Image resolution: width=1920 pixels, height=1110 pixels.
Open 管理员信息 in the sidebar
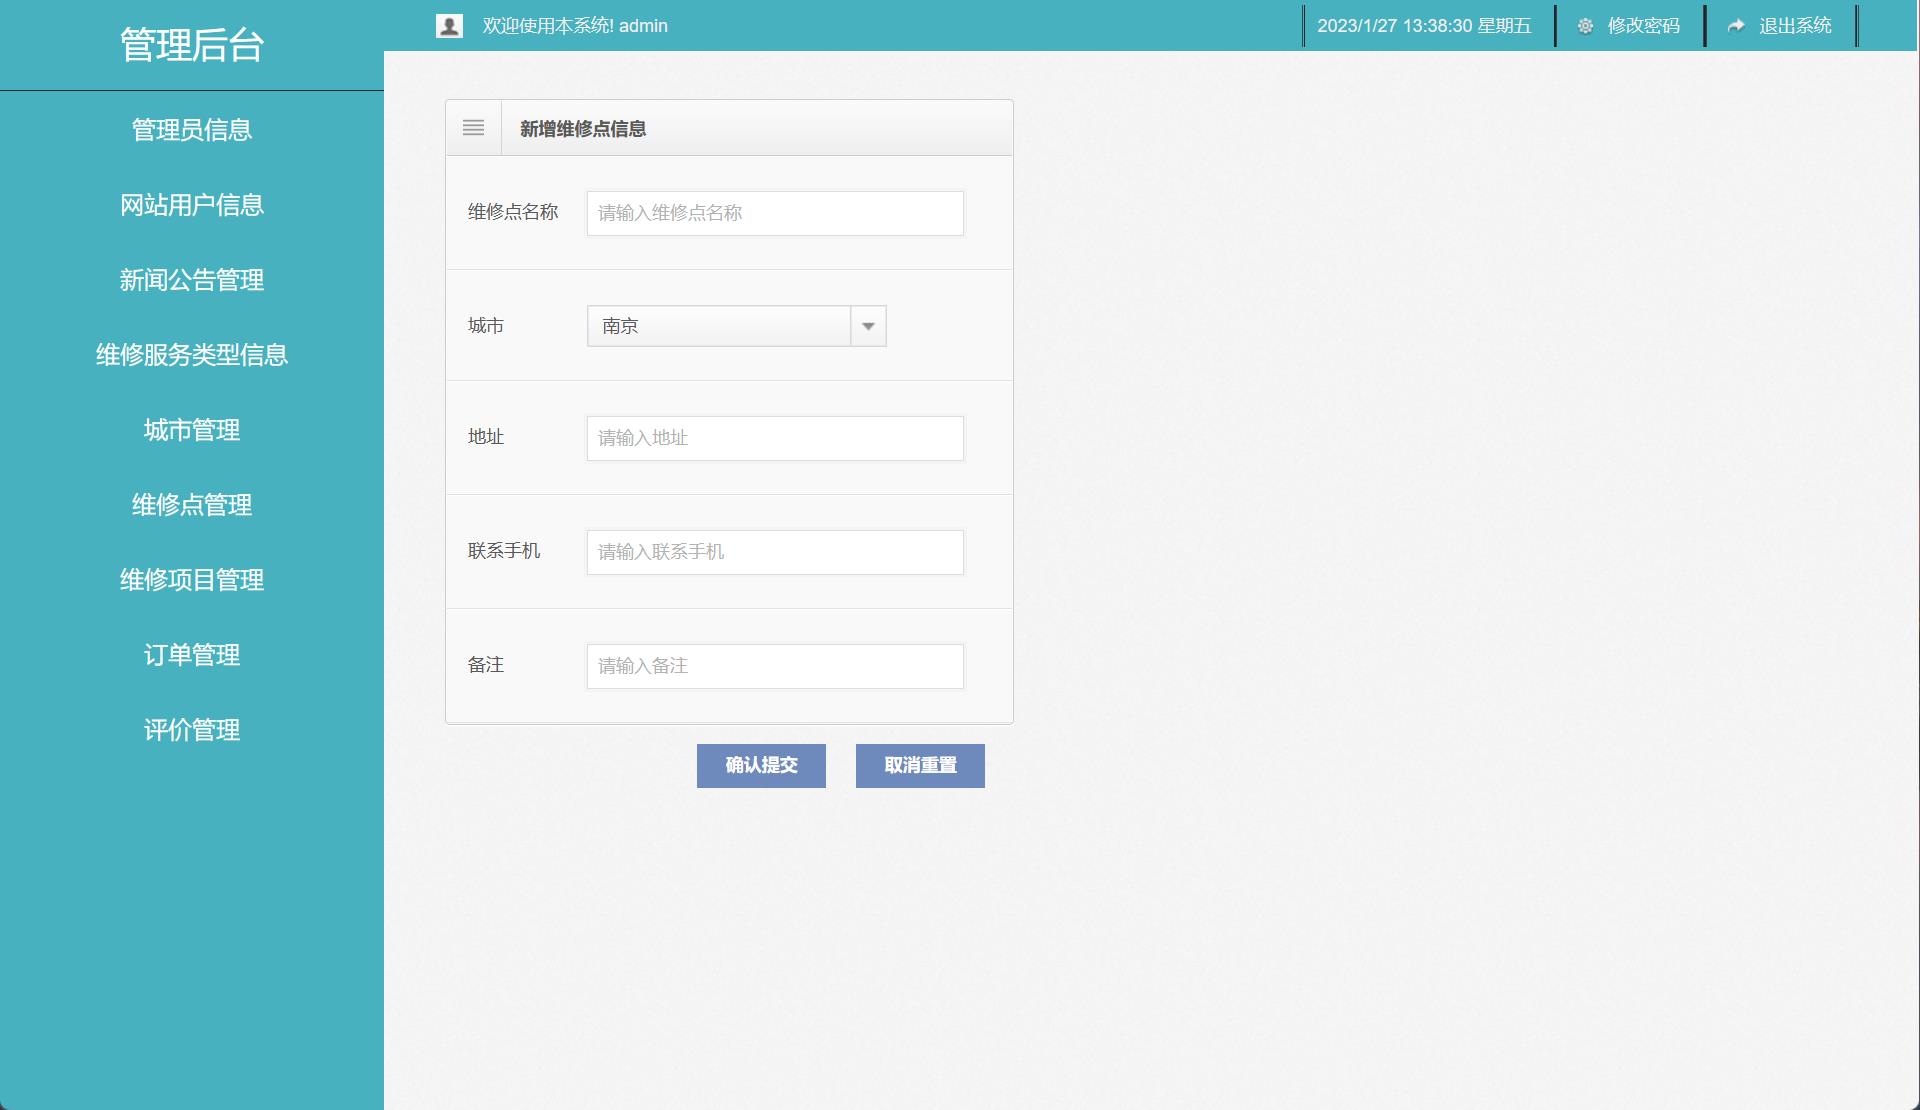click(192, 130)
